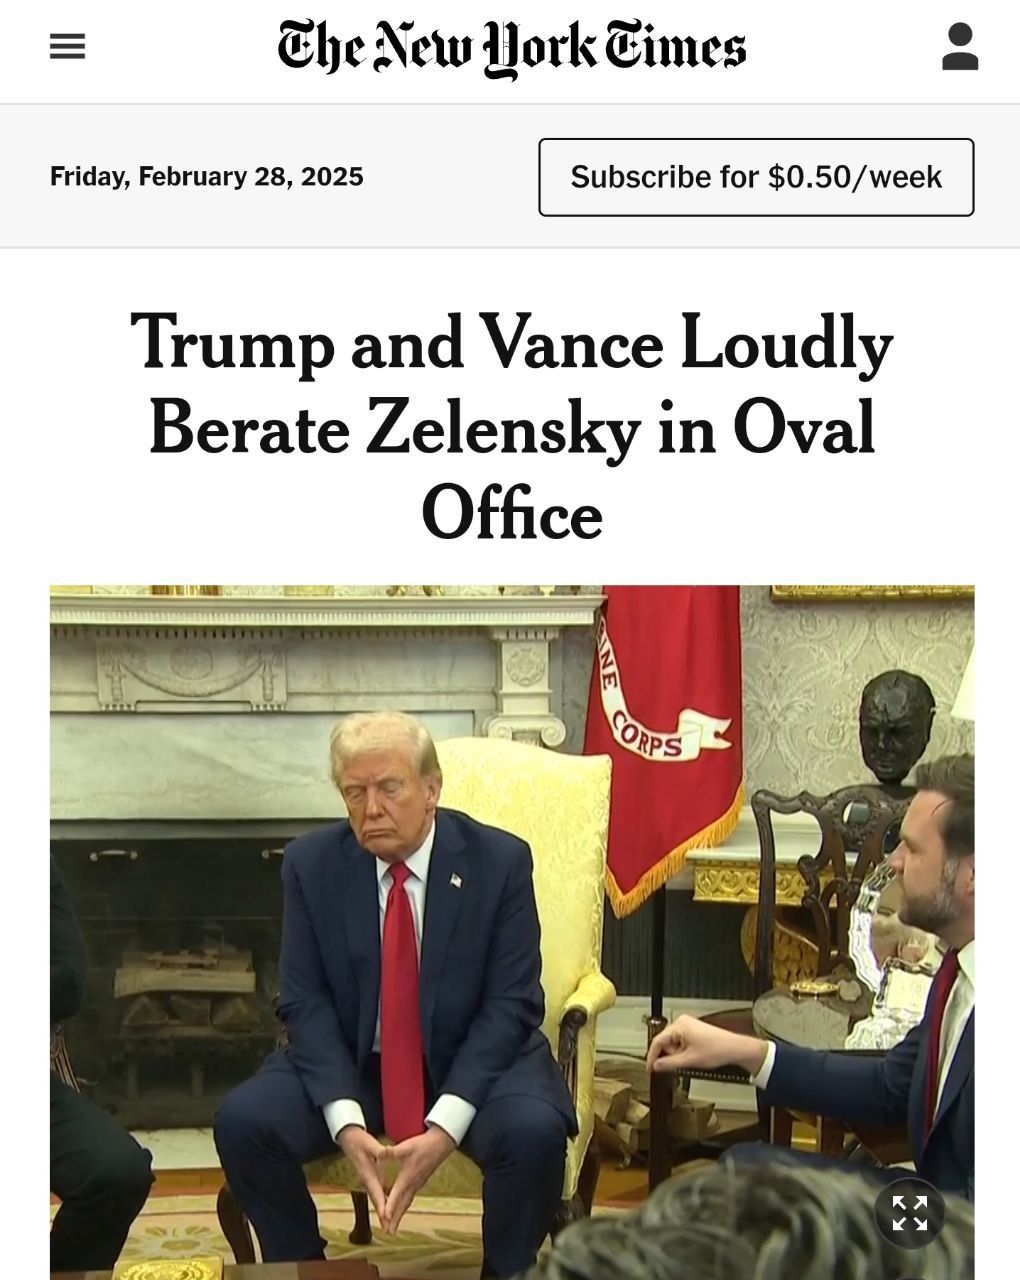The image size is (1020, 1280).
Task: Open the user account icon
Action: [959, 47]
